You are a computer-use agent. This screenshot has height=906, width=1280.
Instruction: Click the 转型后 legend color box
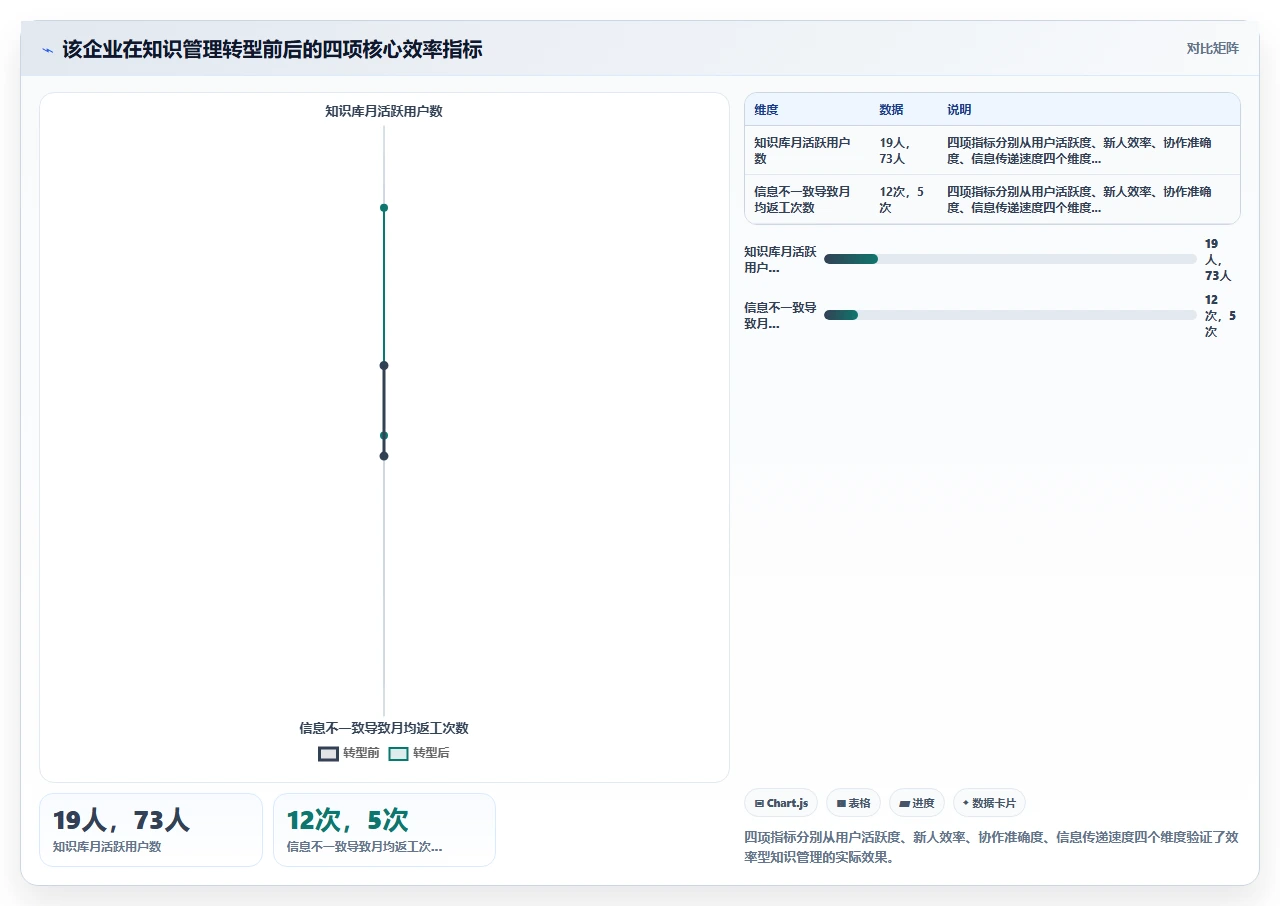tap(398, 754)
